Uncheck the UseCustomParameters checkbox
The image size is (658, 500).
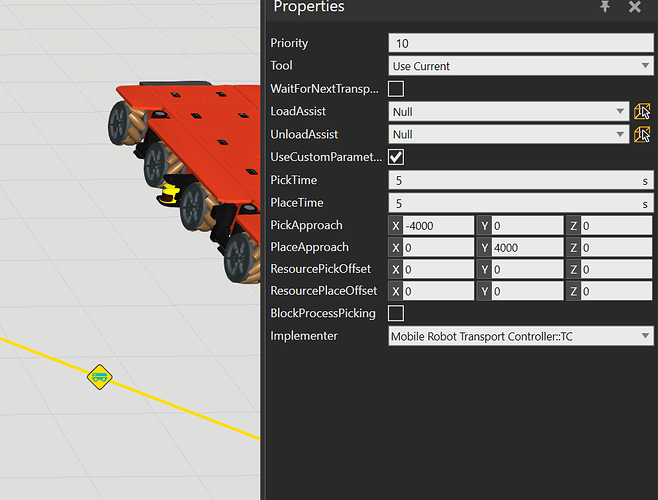[396, 157]
